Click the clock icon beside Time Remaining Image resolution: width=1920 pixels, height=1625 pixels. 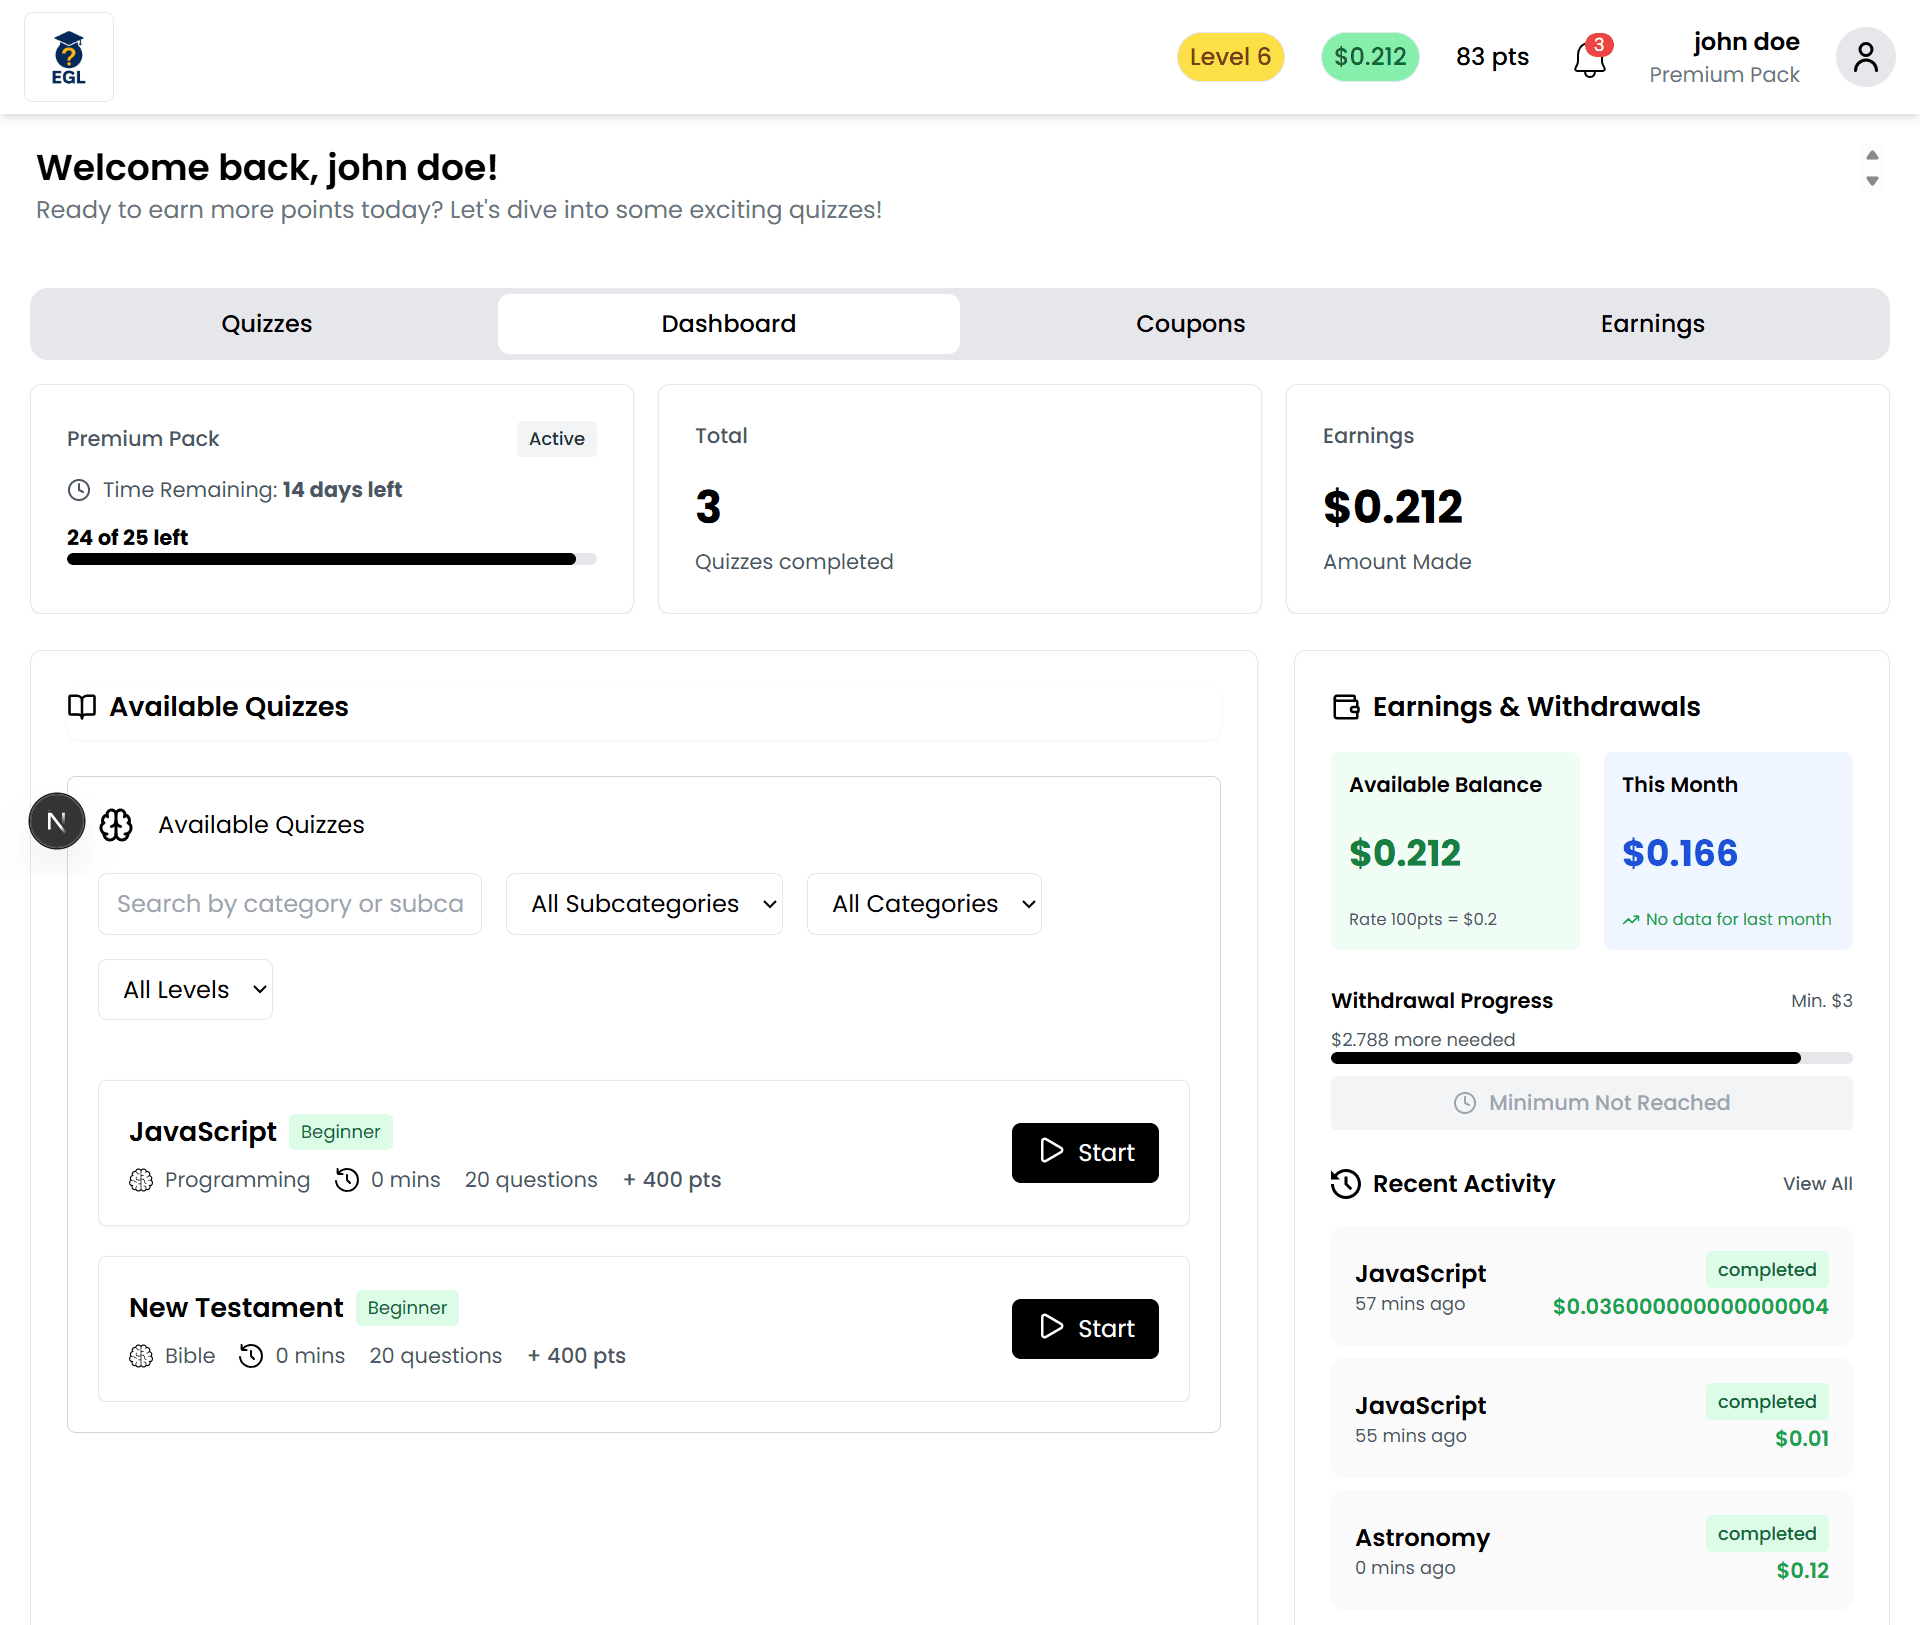pos(79,490)
